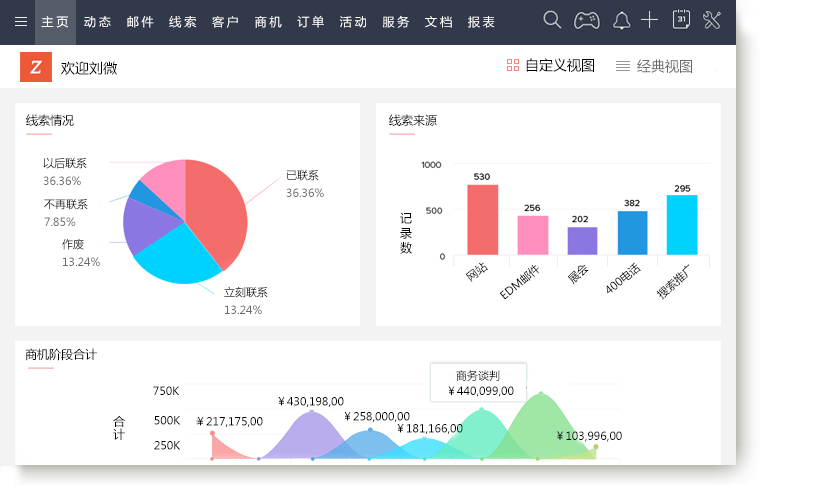Open the 线索 module tab
The image size is (816, 485).
pos(183,21)
